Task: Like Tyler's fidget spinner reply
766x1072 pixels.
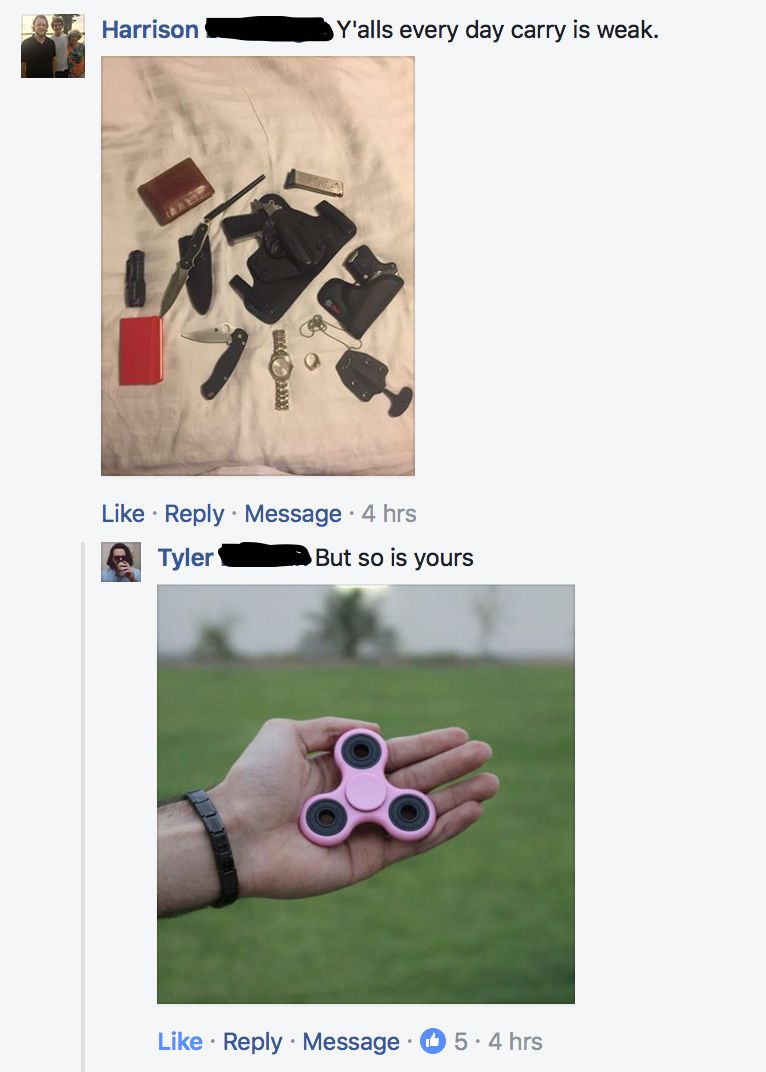Action: [x=180, y=1041]
